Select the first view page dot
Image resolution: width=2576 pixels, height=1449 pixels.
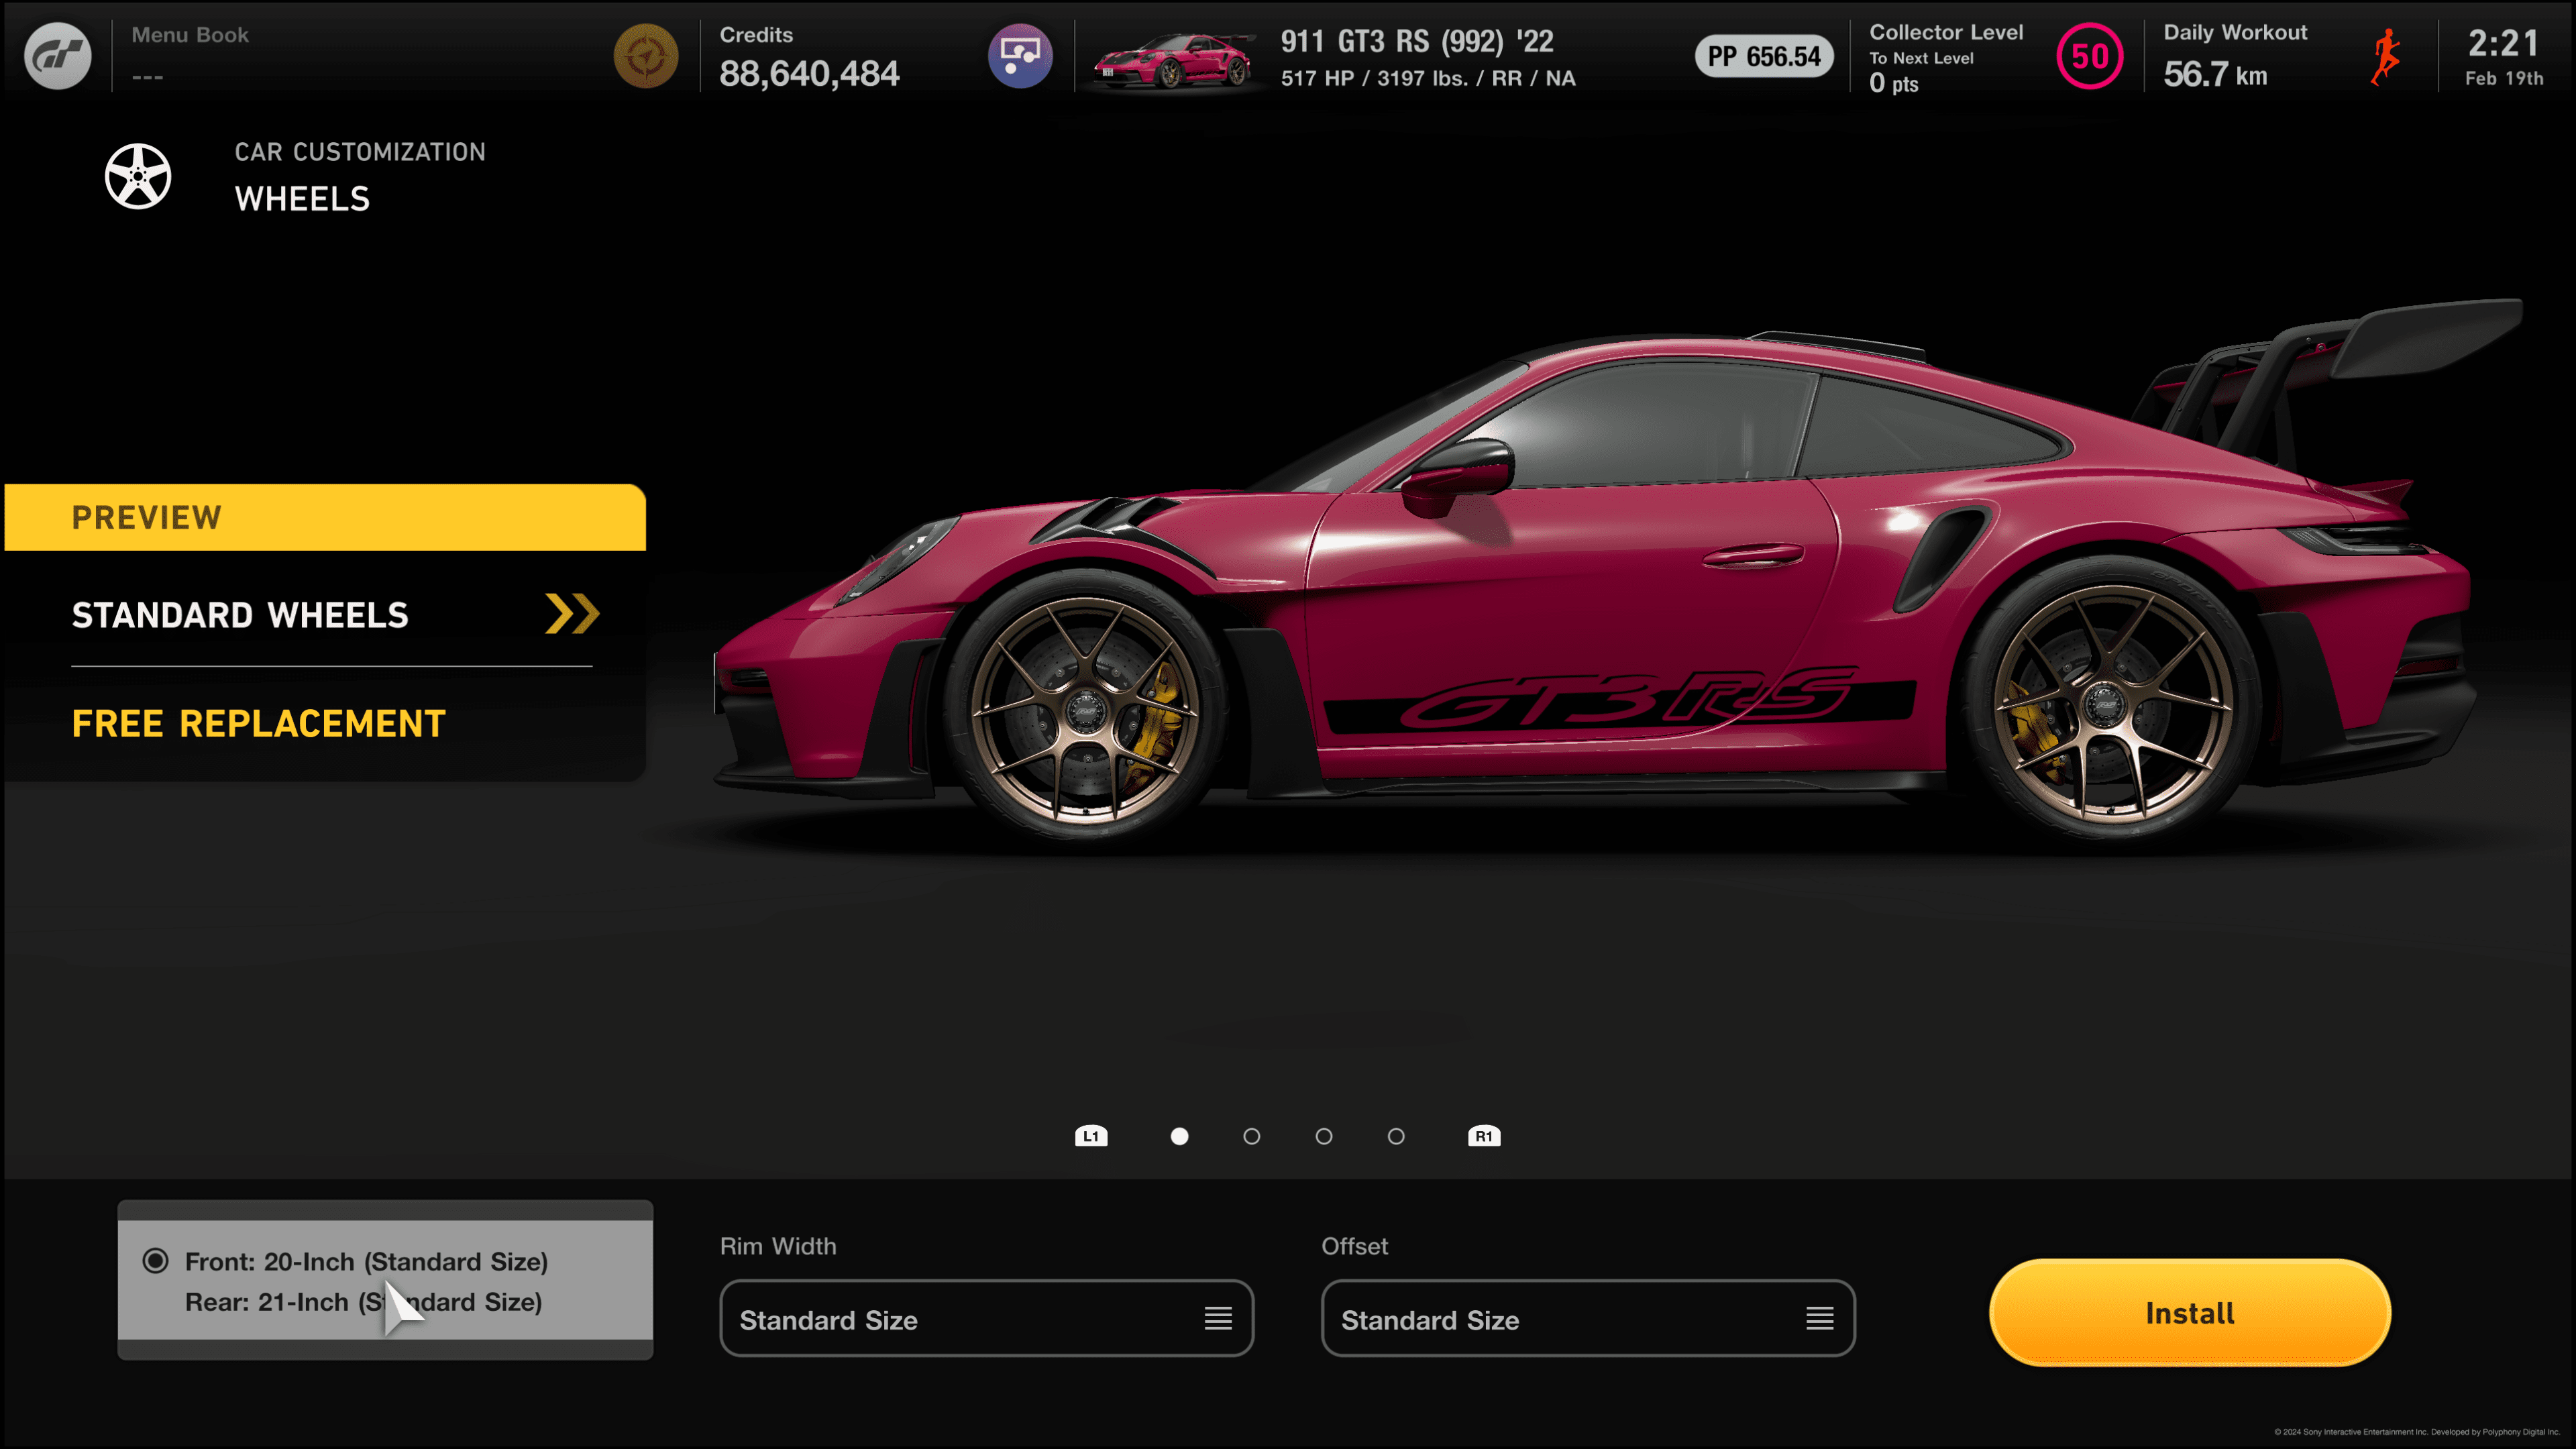1180,1136
